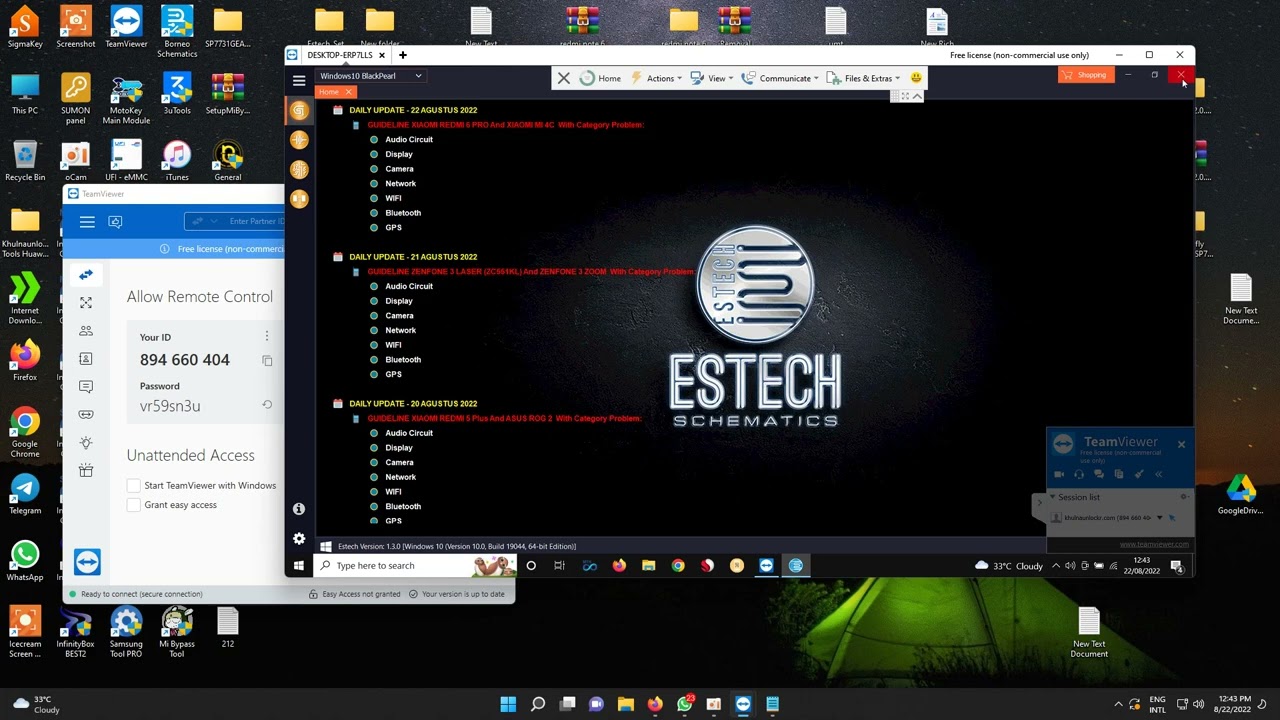Open remote taskbar 33°C Cloudy weather
Viewport: 1280px width, 720px height.
pyautogui.click(x=1011, y=566)
